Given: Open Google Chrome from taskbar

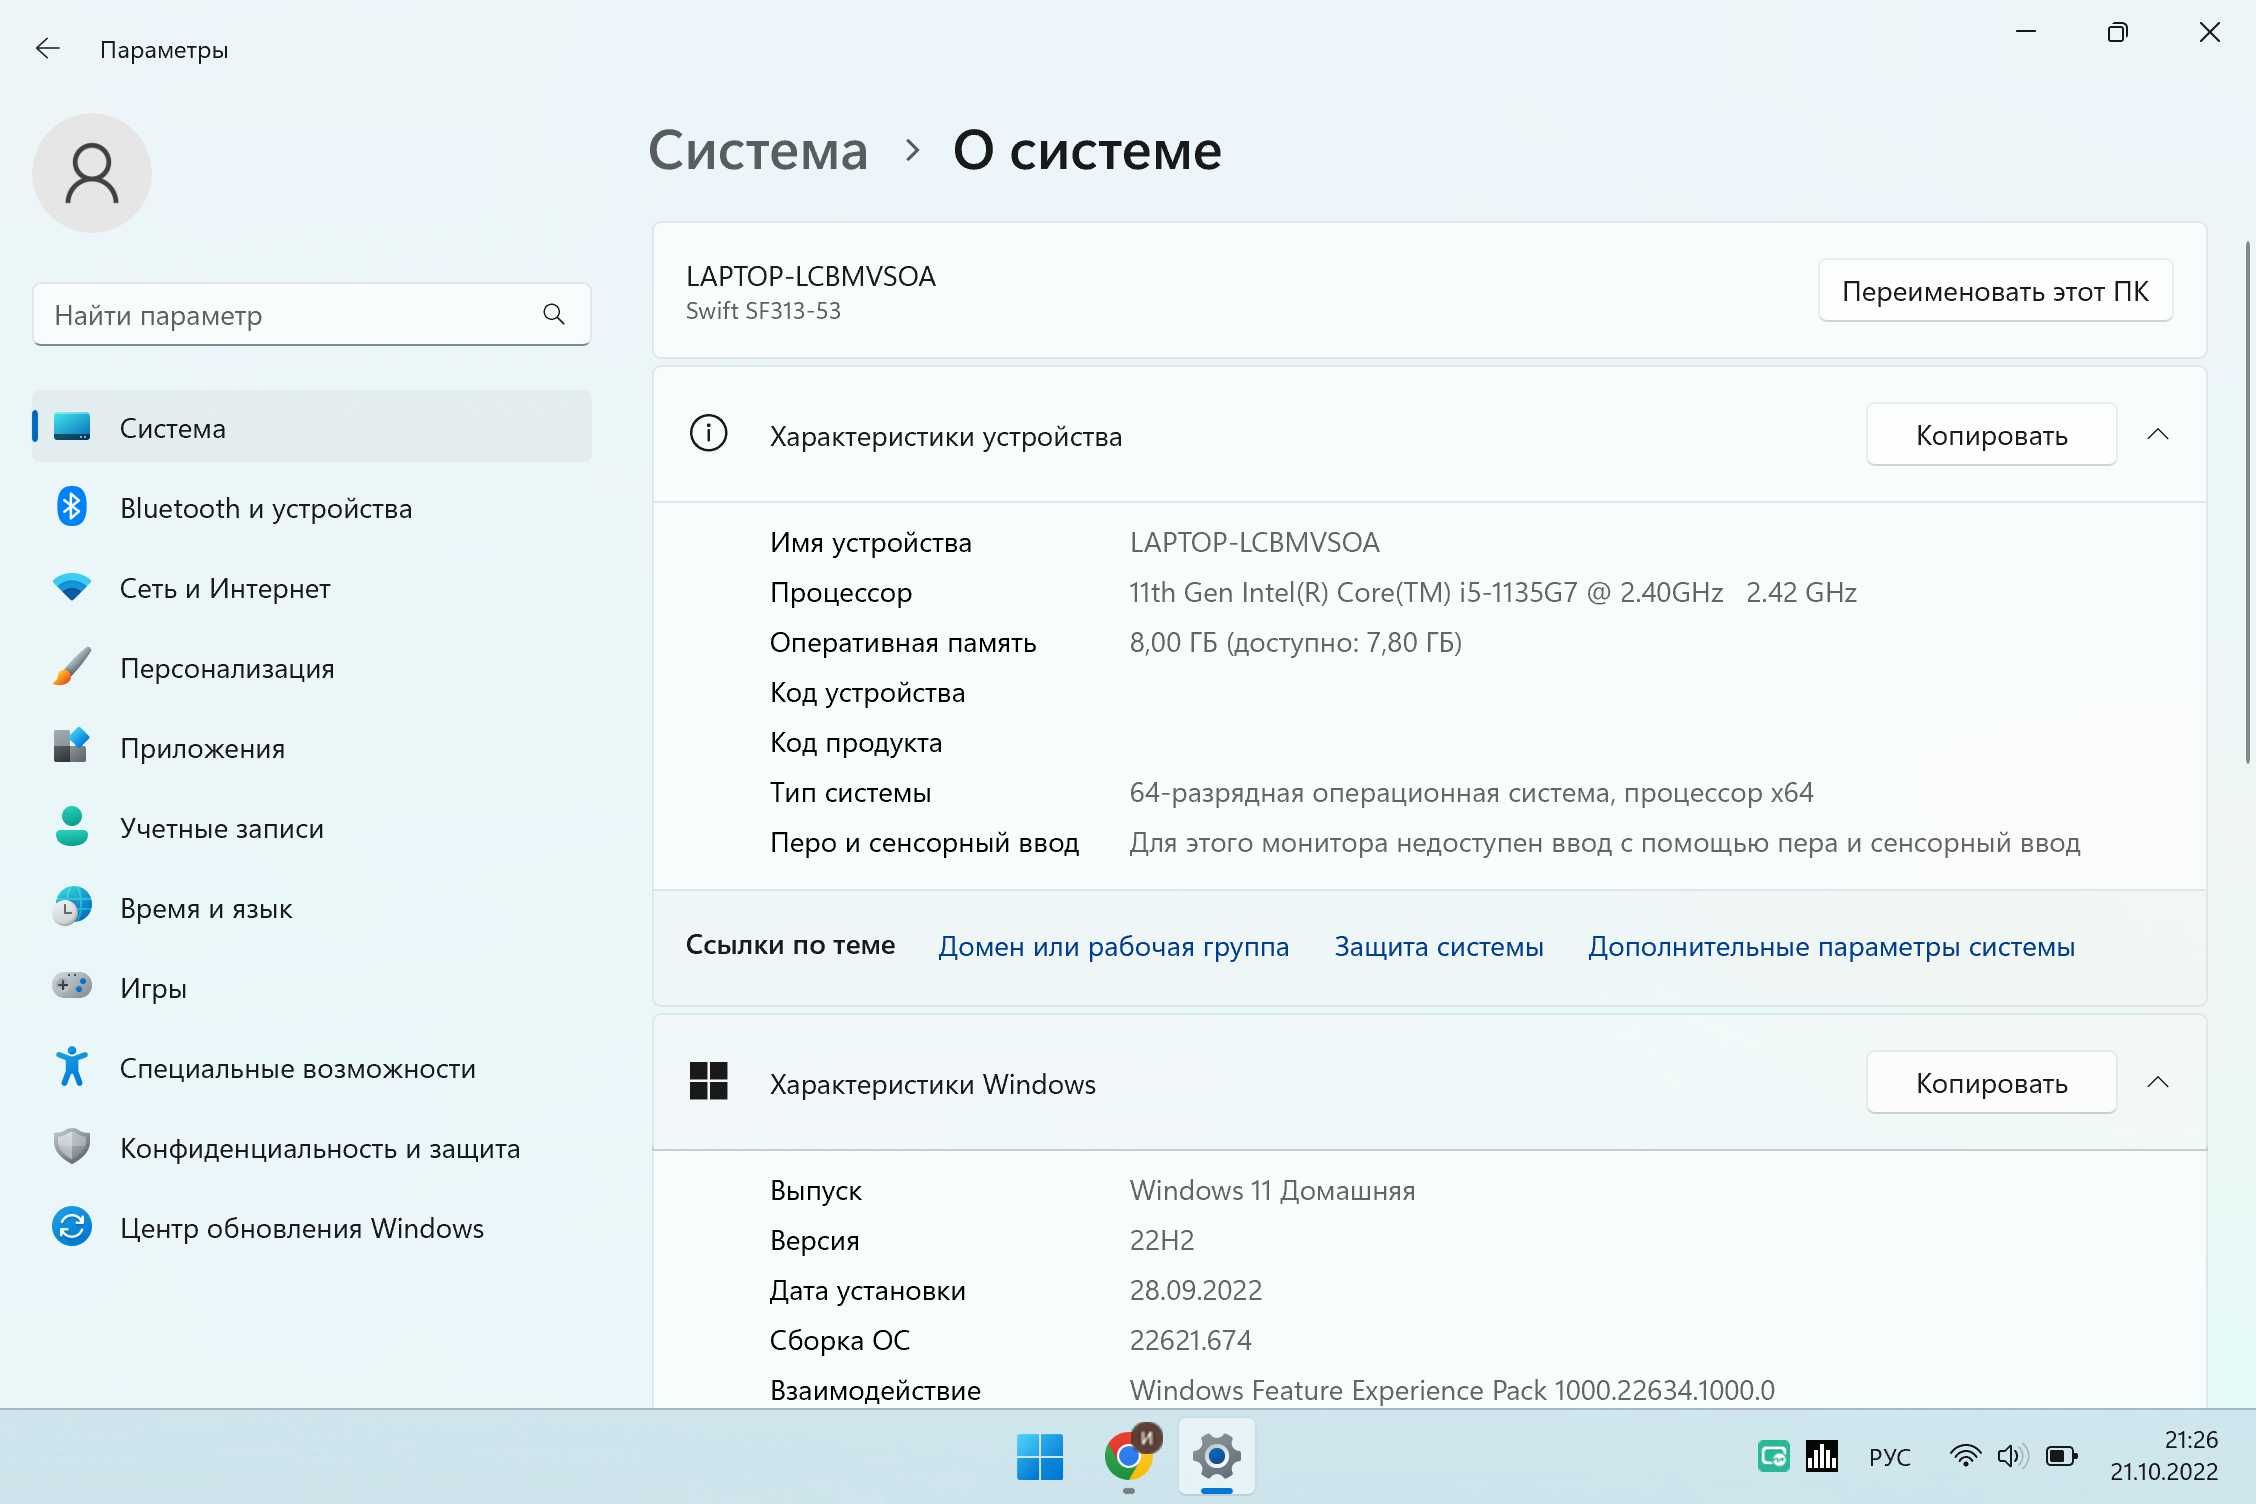Looking at the screenshot, I should click(x=1130, y=1455).
